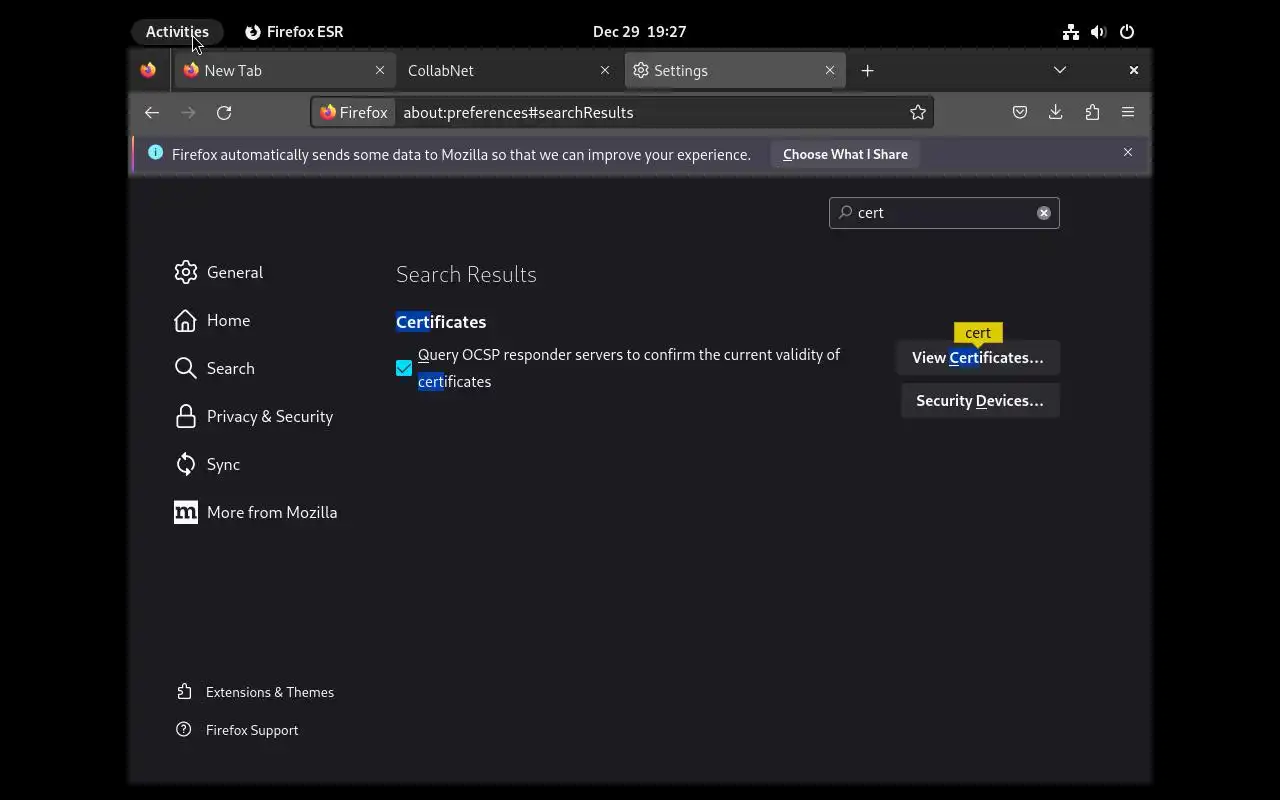Click Choose What I Share button
Image resolution: width=1280 pixels, height=800 pixels.
pos(845,155)
